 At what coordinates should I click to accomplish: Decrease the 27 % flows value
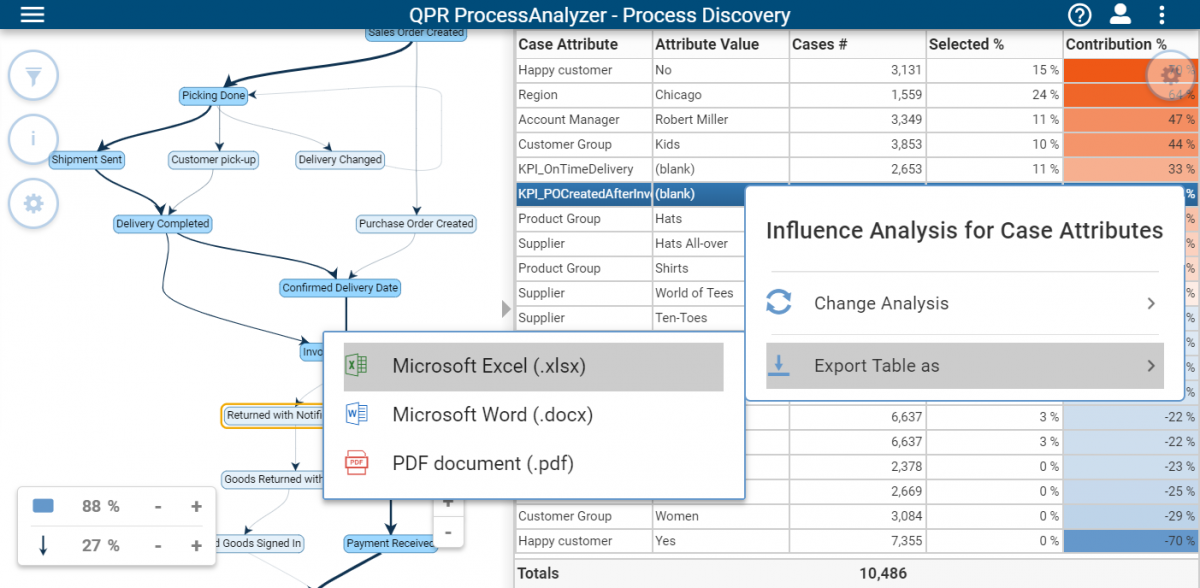coord(158,545)
